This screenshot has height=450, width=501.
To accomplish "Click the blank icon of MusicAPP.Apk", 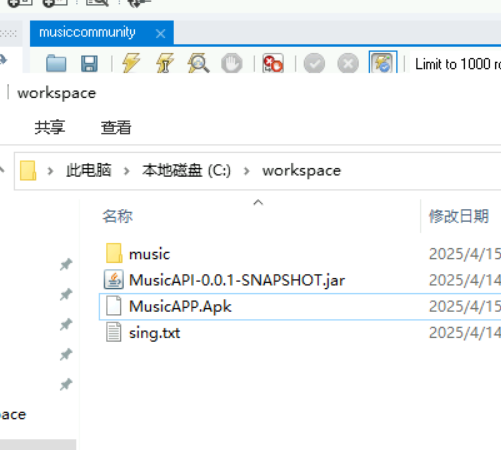I will click(x=114, y=306).
